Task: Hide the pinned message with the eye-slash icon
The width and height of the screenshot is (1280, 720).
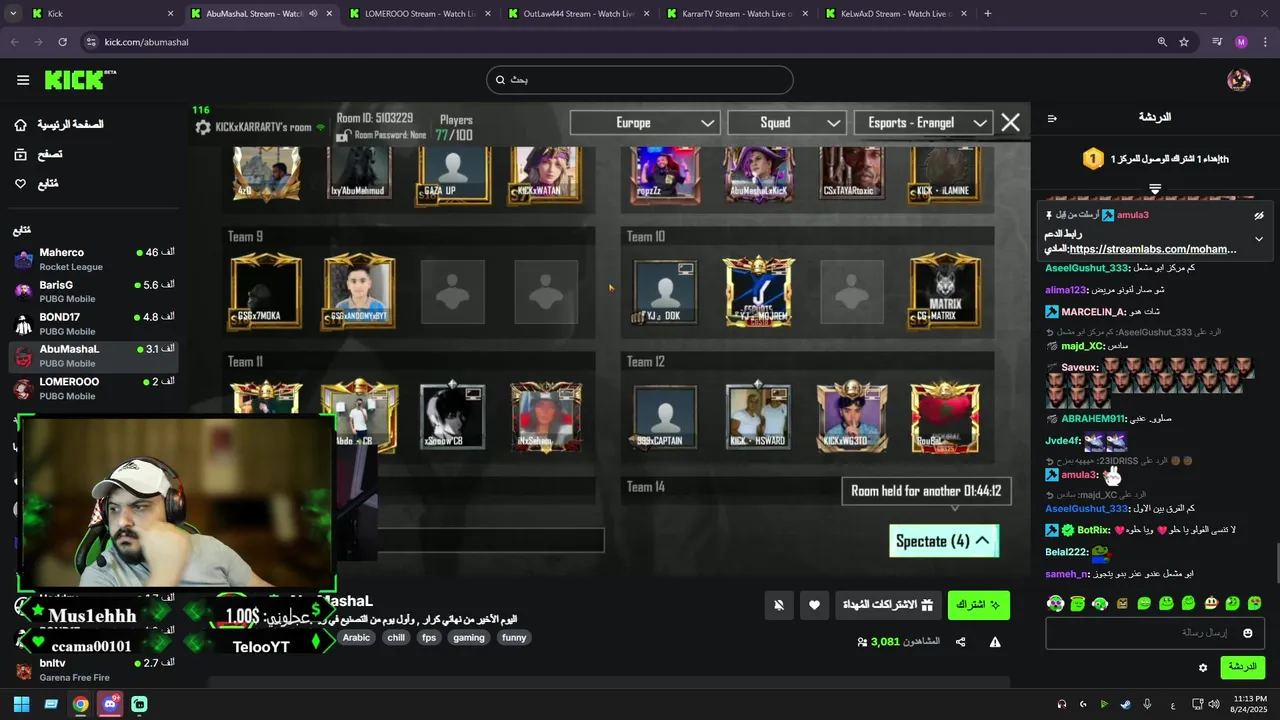Action: pyautogui.click(x=1259, y=215)
